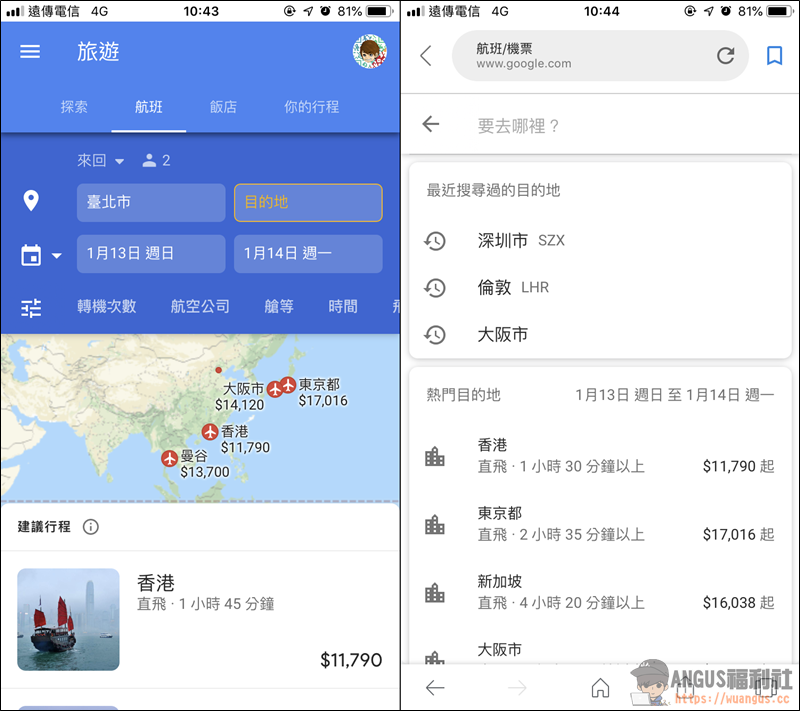The image size is (800, 711).
Task: Tap the 目的地 destination field
Action: point(308,202)
